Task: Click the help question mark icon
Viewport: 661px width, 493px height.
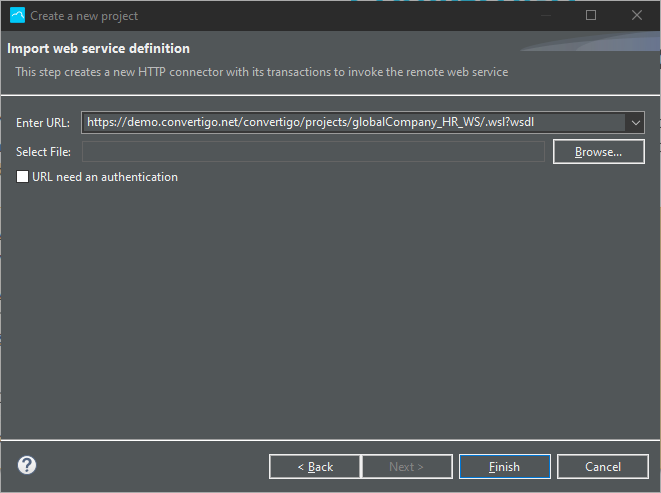Action: (27, 466)
